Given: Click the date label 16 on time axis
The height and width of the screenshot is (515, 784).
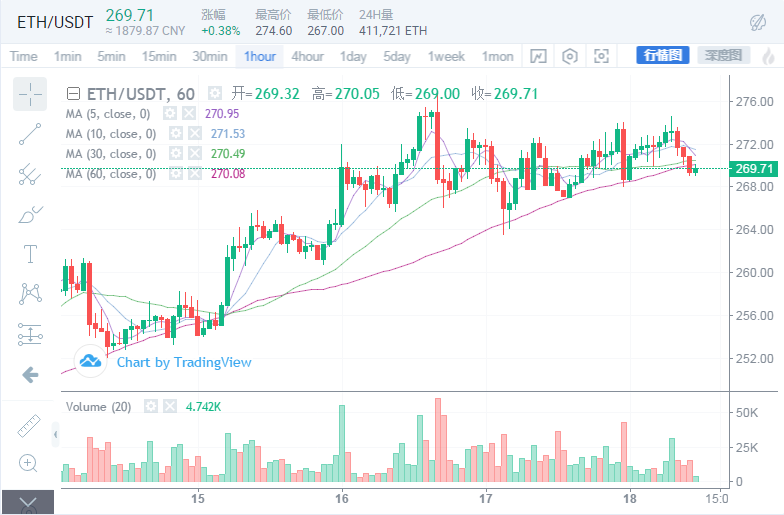Looking at the screenshot, I should (342, 498).
